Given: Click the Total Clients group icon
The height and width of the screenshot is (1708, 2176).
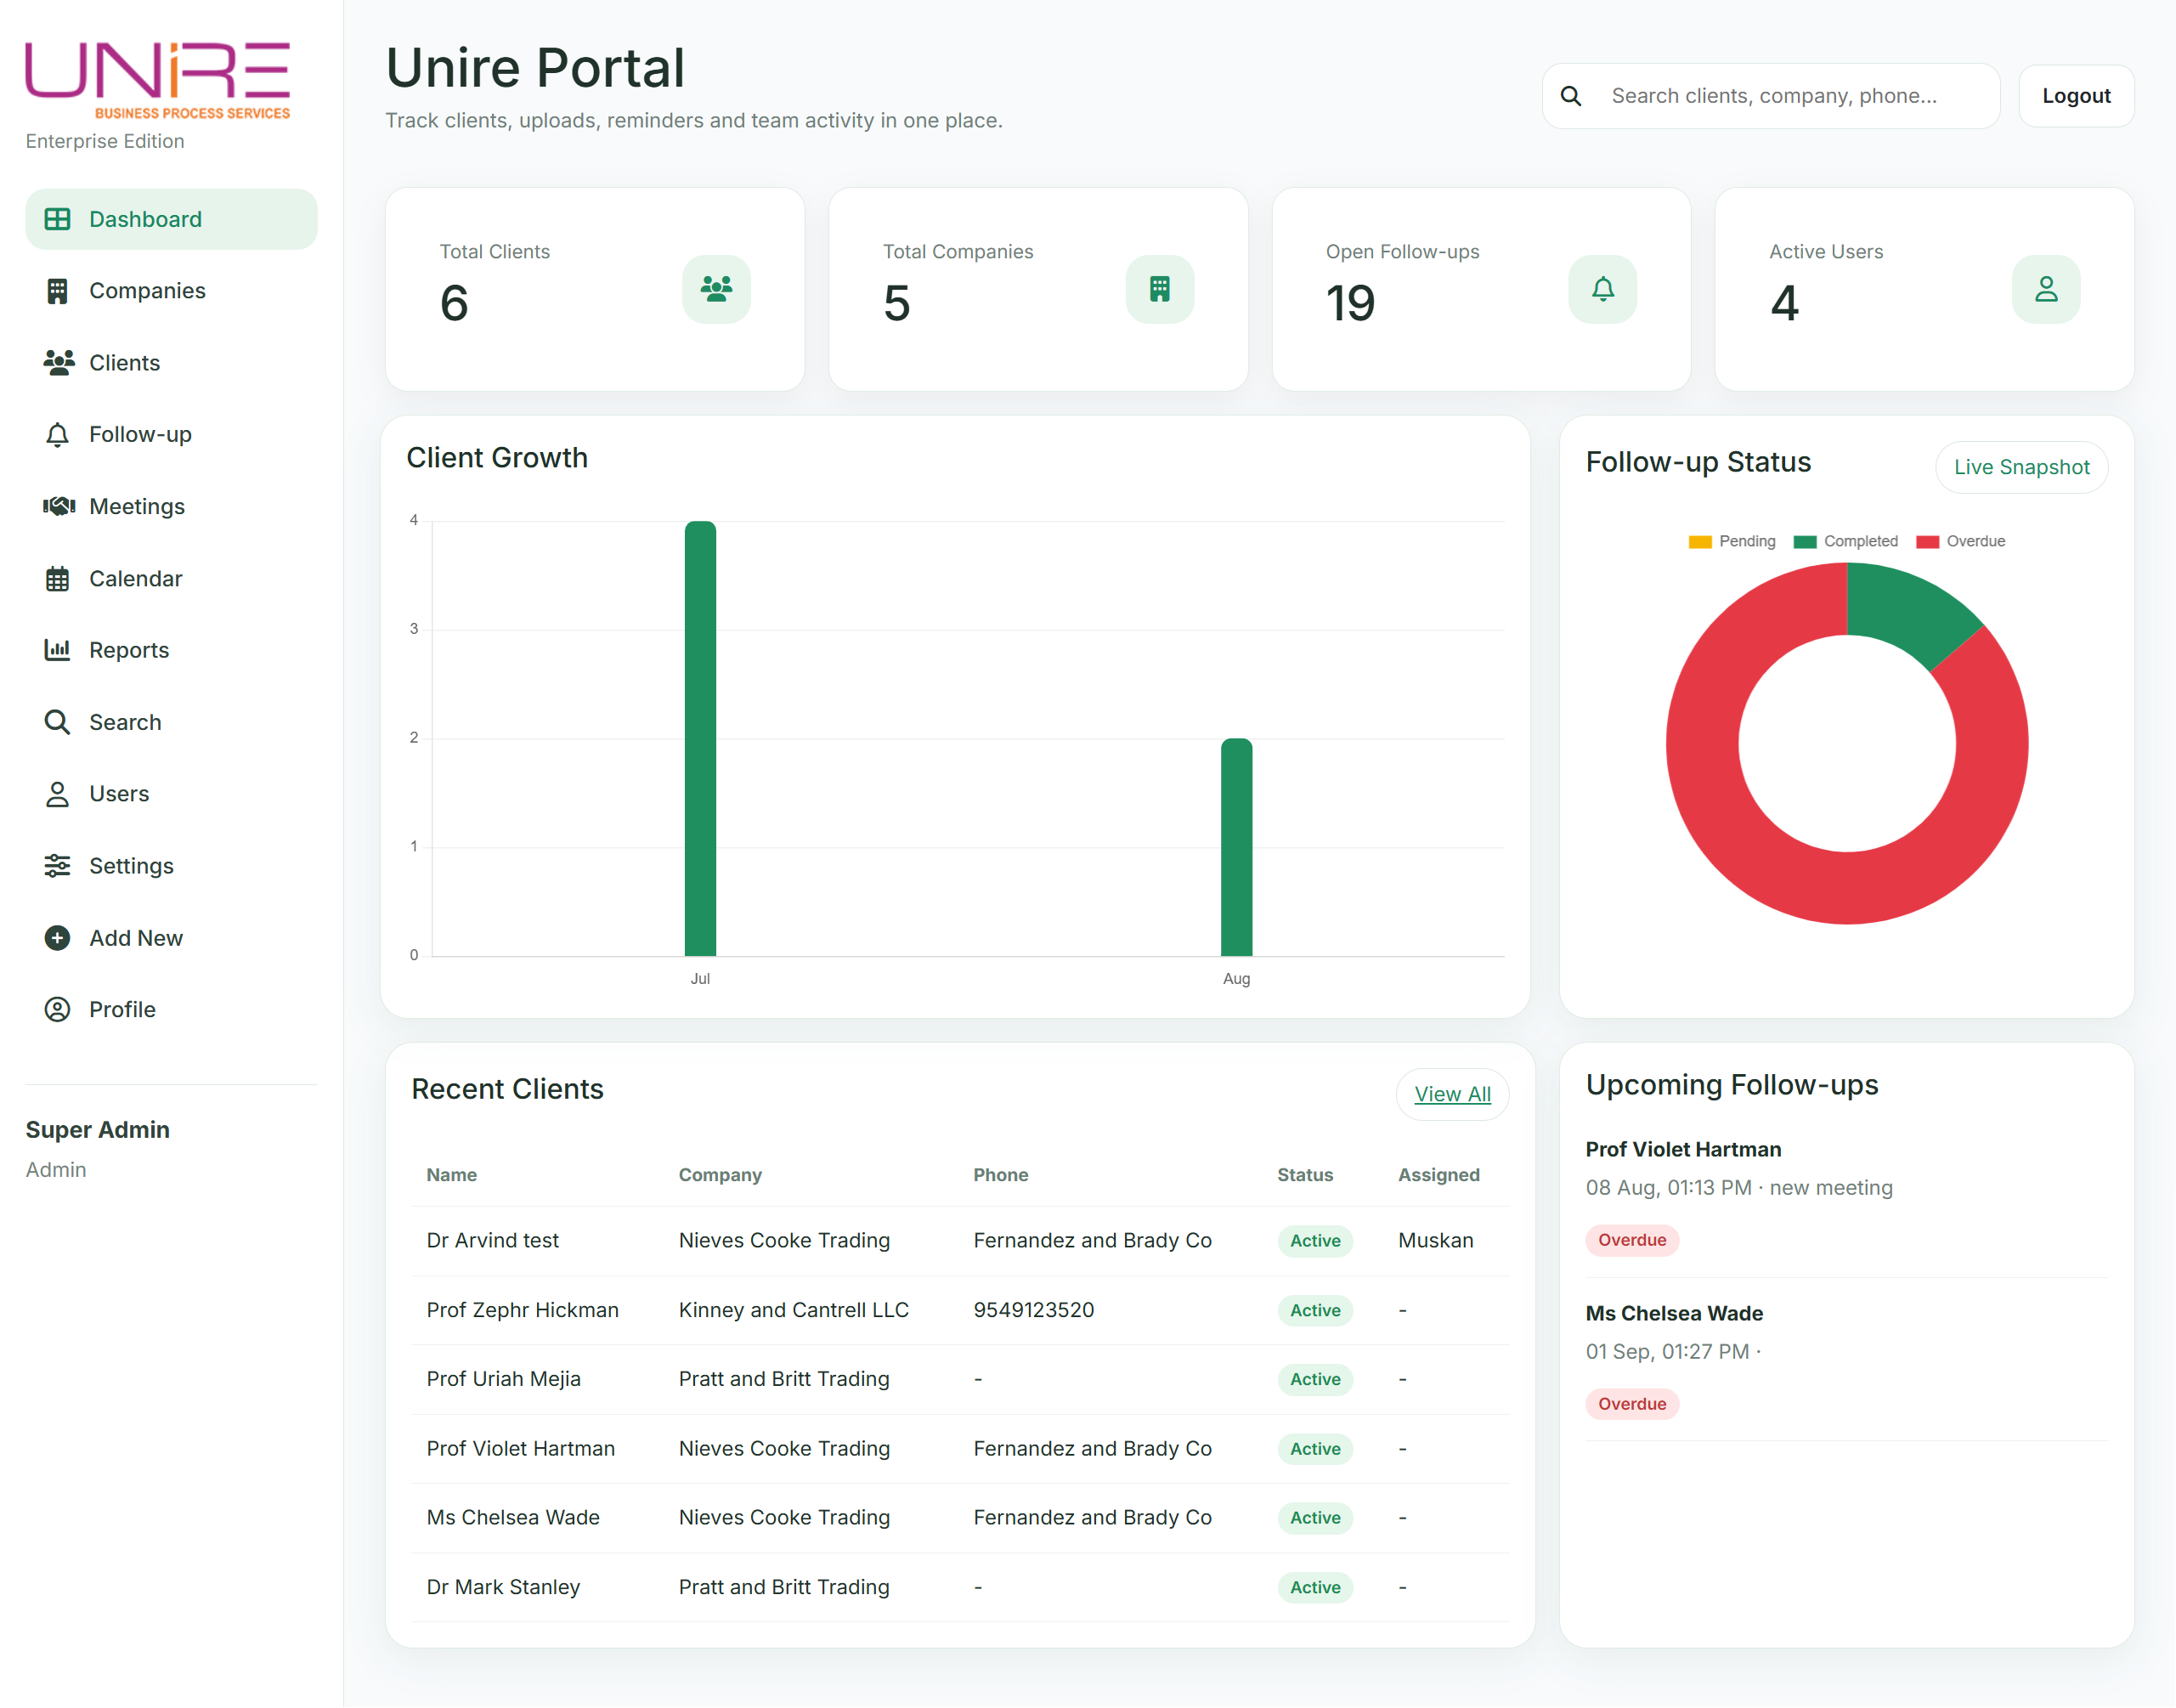Looking at the screenshot, I should [x=716, y=289].
